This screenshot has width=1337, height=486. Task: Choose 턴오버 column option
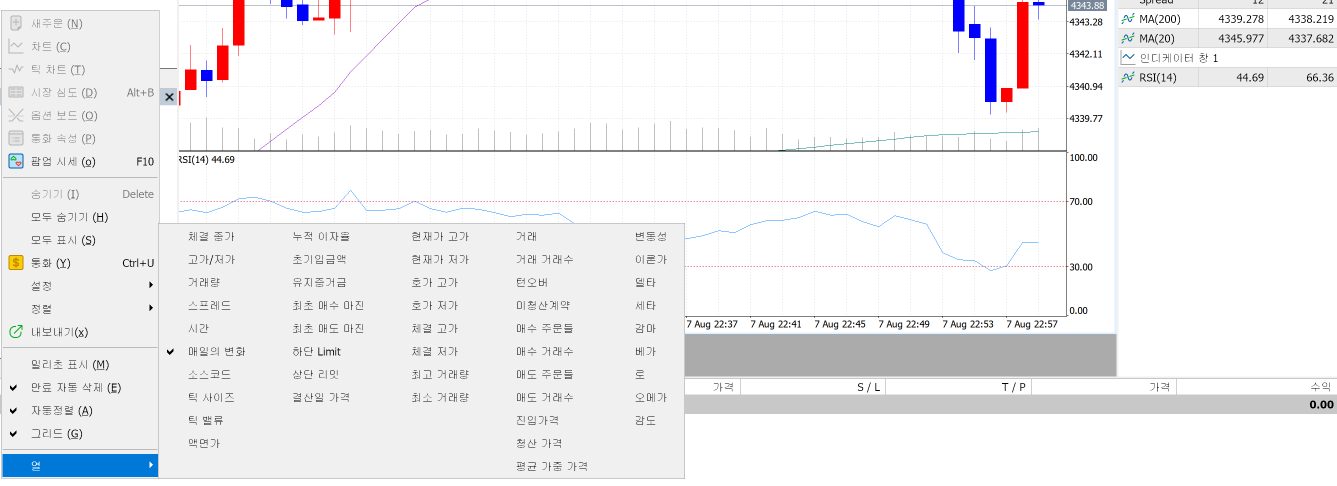click(x=531, y=283)
